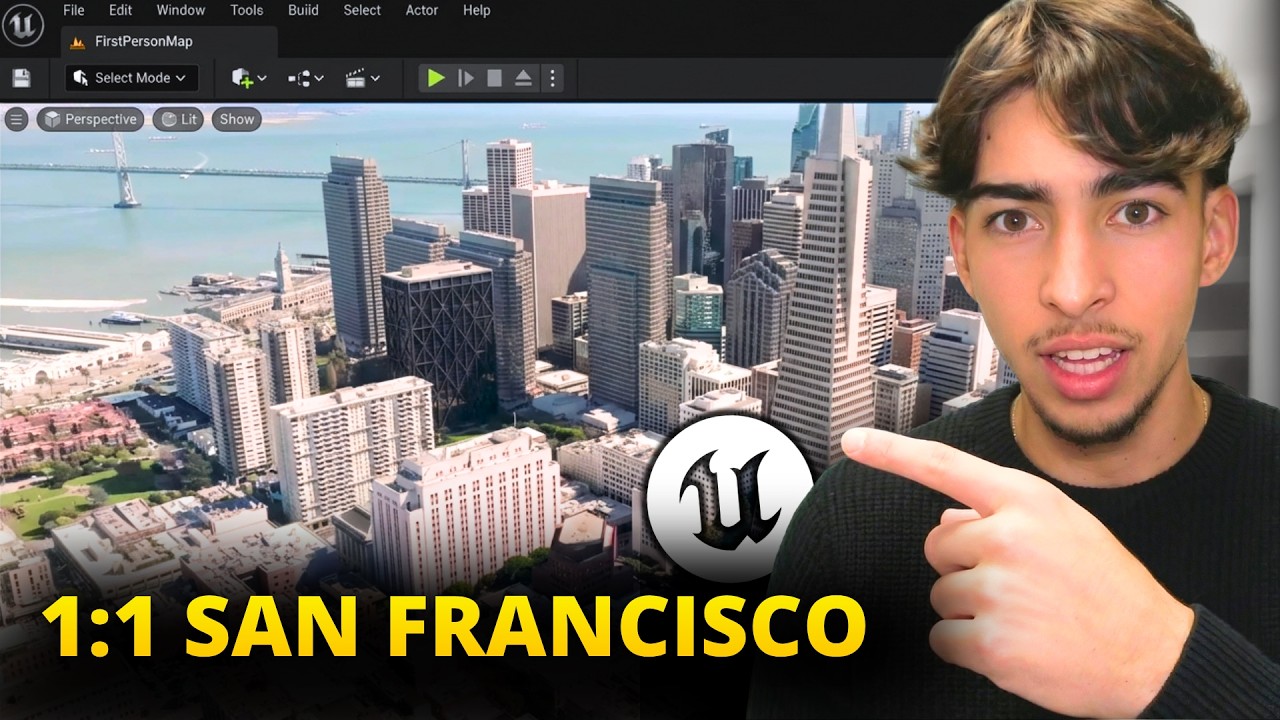Screen dimensions: 1280x720
Task: Open the Tools menu
Action: click(x=247, y=10)
